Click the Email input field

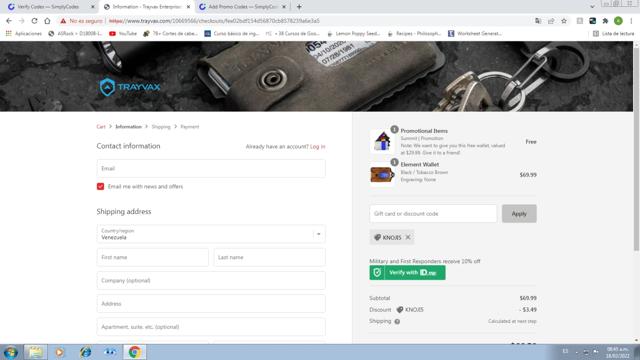tap(211, 169)
